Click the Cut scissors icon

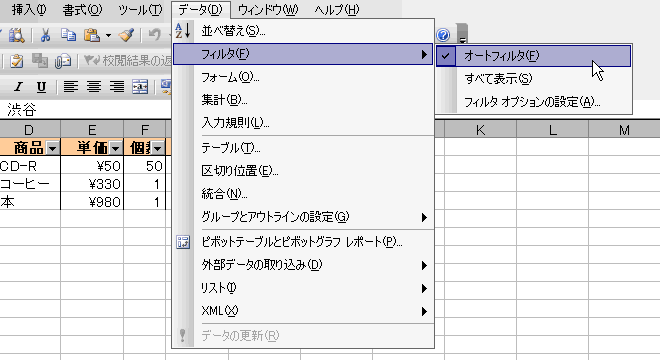coord(45,35)
